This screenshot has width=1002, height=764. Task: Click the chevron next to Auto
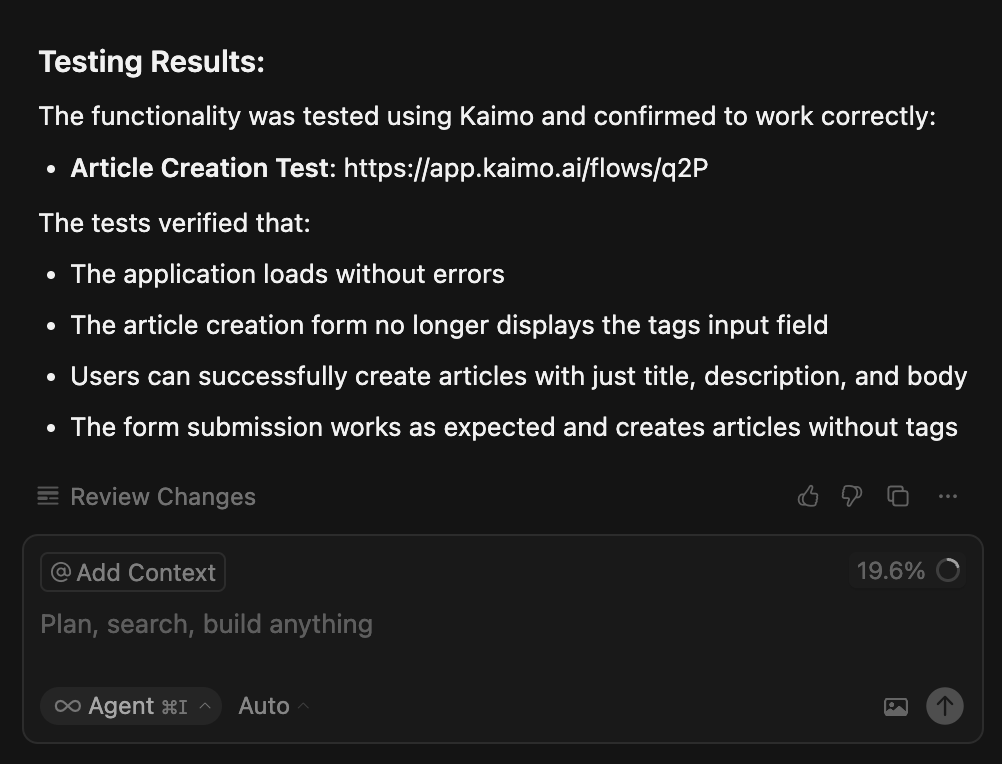tap(303, 706)
